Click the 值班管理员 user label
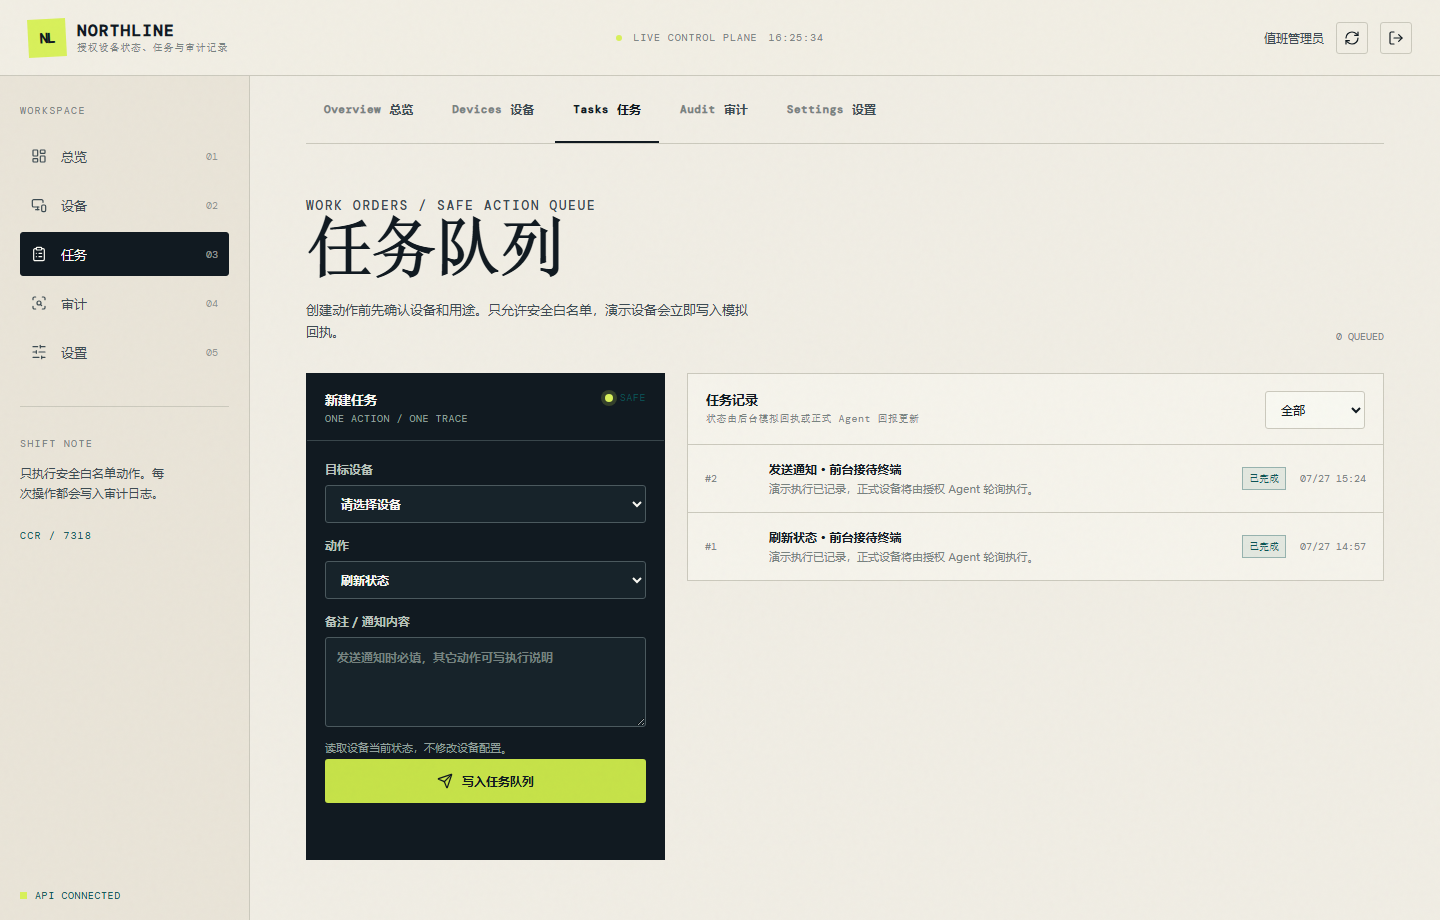This screenshot has height=920, width=1440. (1293, 38)
